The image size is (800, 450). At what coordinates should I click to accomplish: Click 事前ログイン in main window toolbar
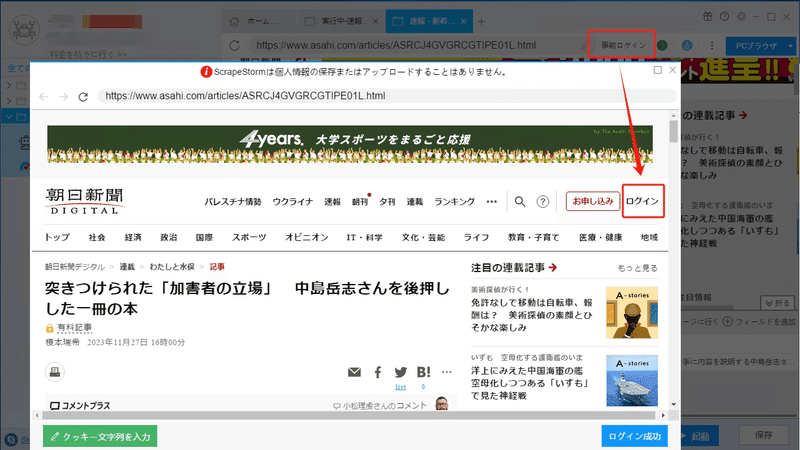pos(623,45)
